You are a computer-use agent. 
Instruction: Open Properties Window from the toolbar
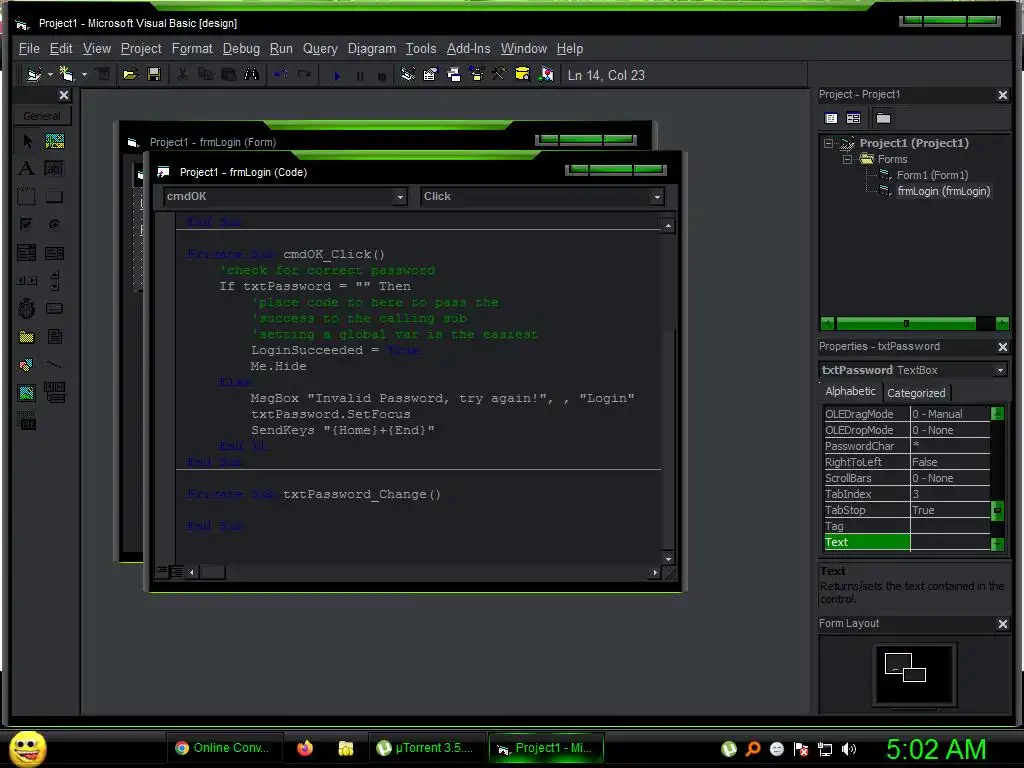[x=430, y=74]
